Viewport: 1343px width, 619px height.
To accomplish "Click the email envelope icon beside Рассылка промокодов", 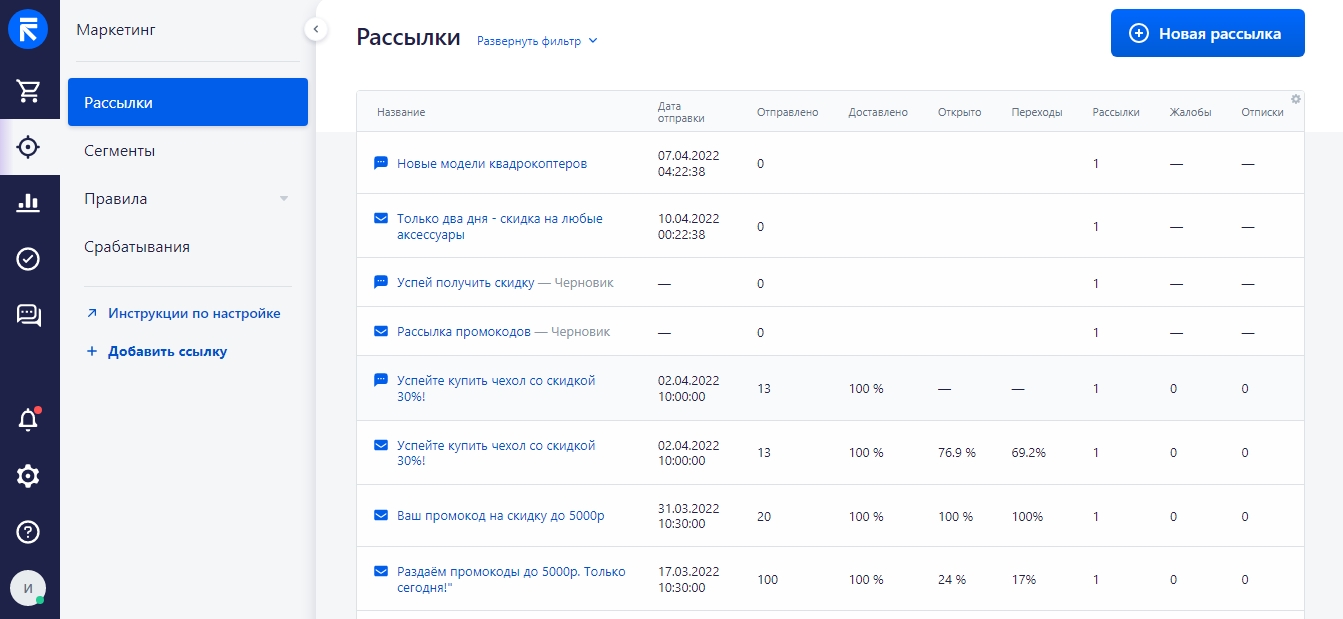I will click(x=380, y=331).
